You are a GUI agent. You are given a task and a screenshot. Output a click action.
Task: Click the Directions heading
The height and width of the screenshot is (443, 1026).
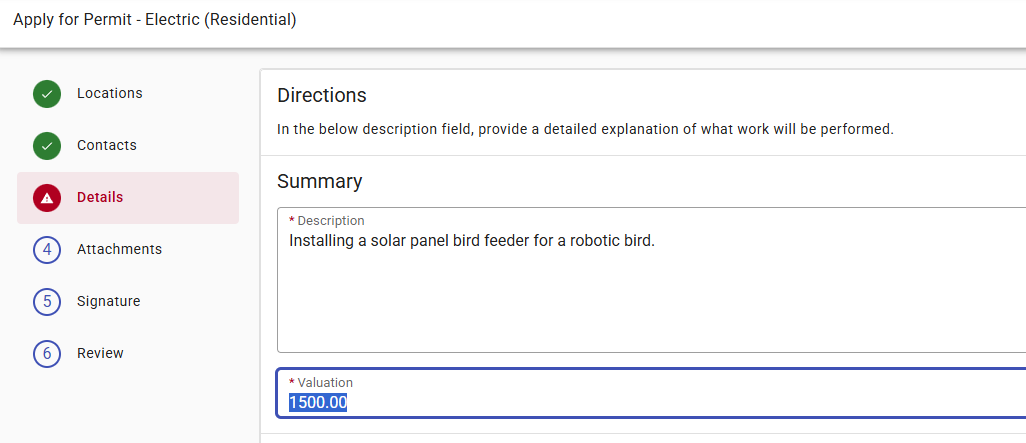(x=322, y=96)
